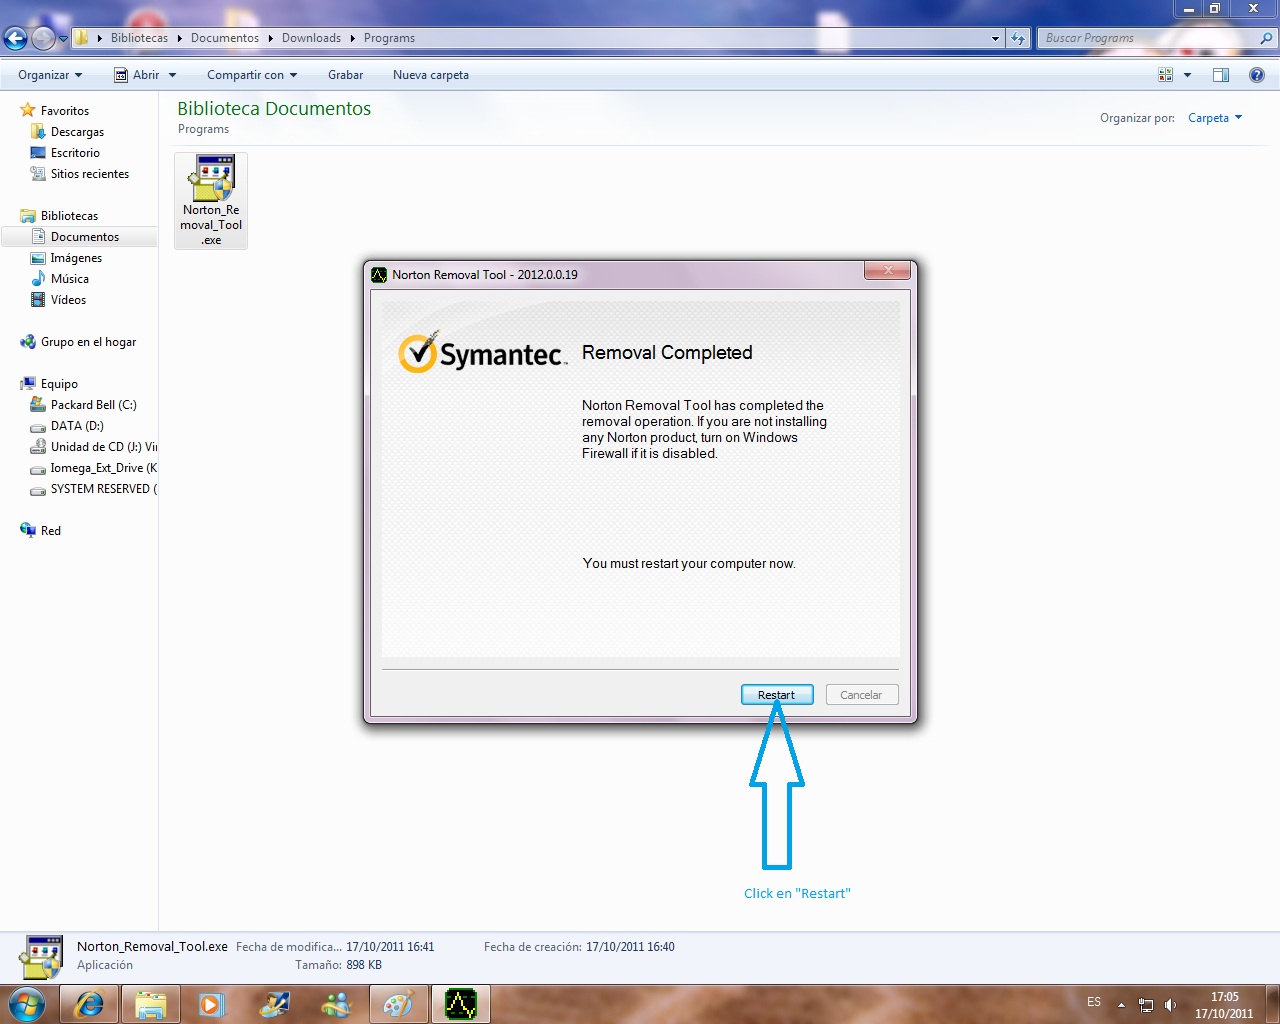The height and width of the screenshot is (1024, 1280).
Task: Open Vídeos library in the navigation pane
Action: (68, 300)
